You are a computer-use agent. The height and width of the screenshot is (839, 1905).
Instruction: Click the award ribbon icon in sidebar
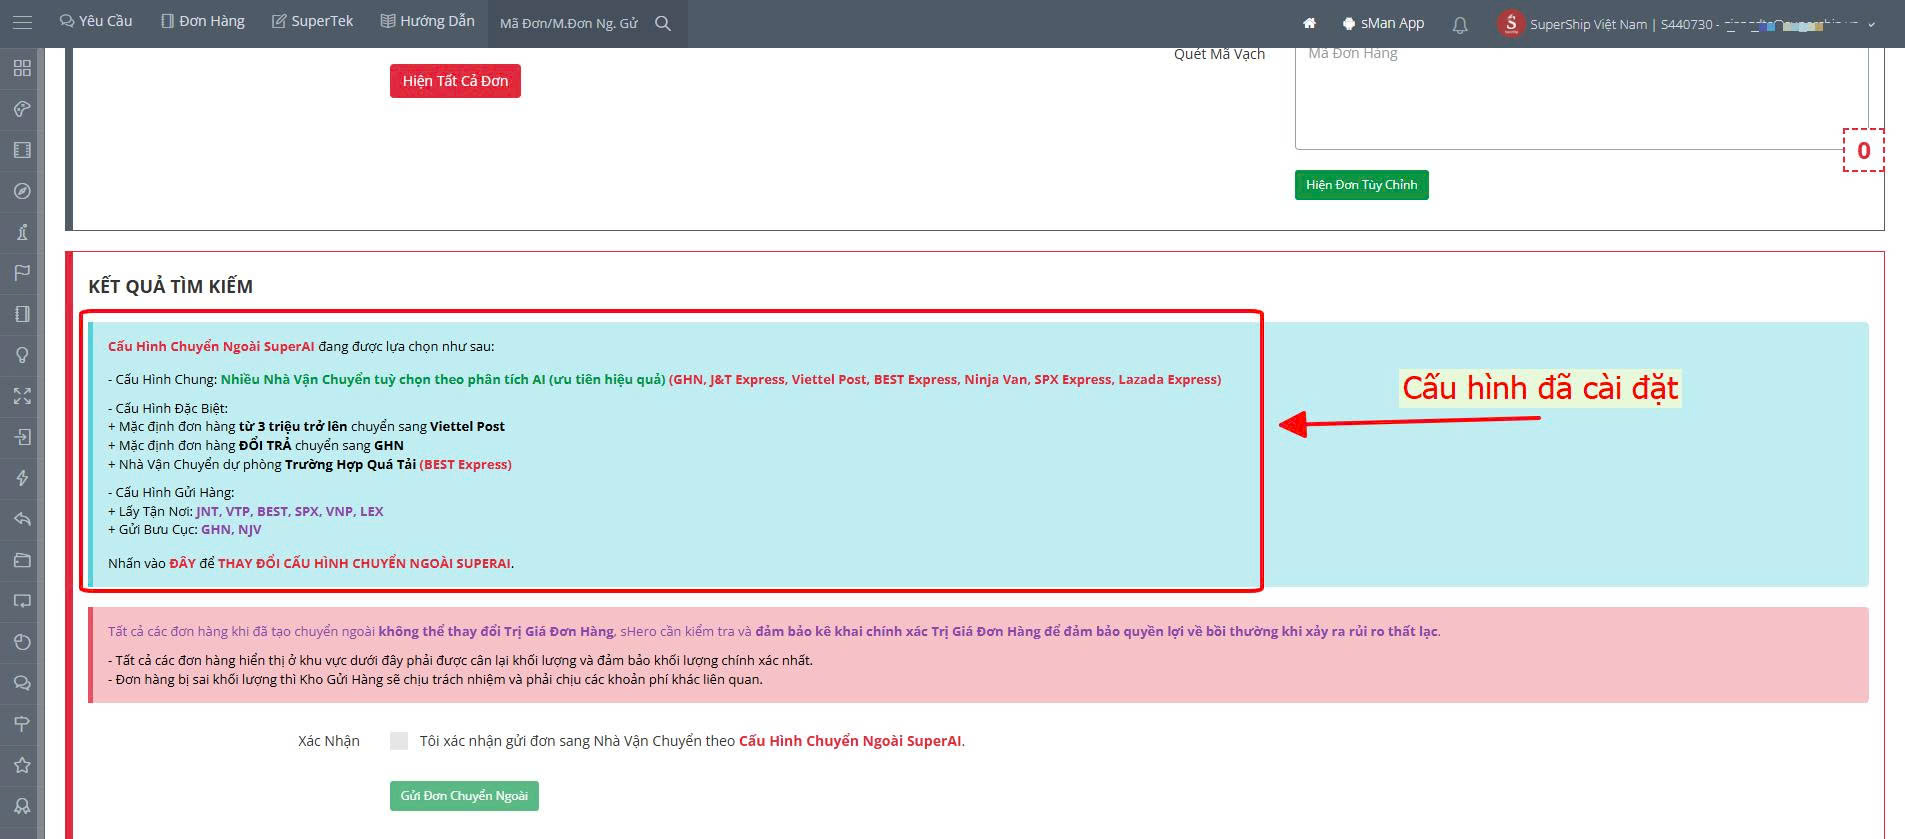pyautogui.click(x=22, y=806)
